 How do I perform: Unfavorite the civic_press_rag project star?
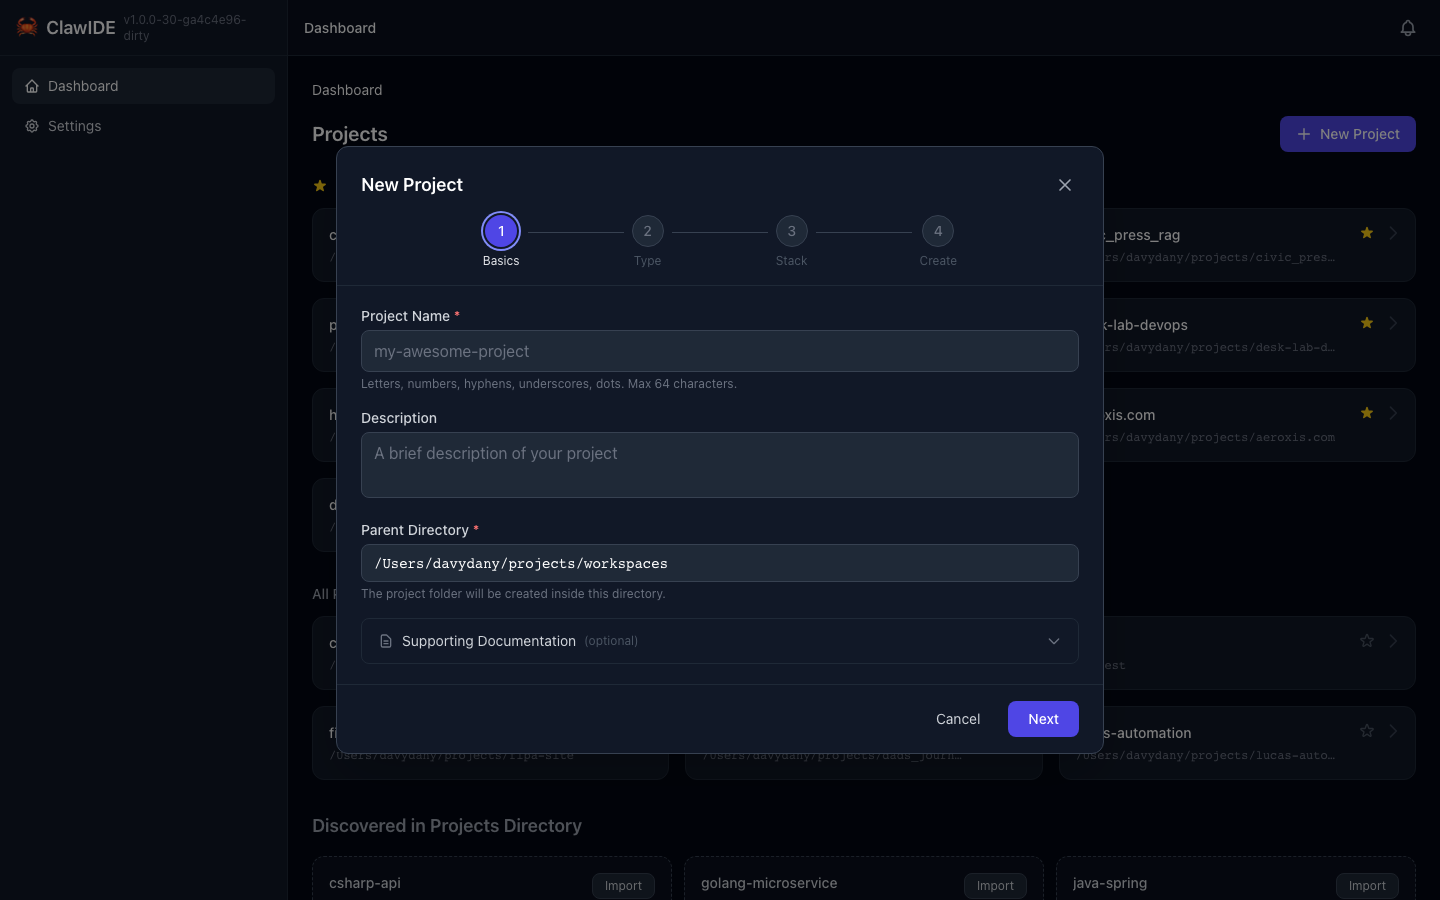[1366, 232]
